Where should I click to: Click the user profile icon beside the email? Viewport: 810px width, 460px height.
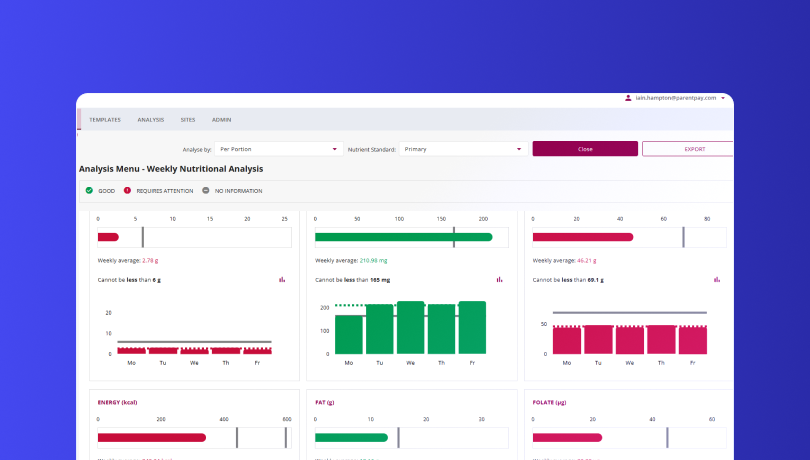click(628, 98)
